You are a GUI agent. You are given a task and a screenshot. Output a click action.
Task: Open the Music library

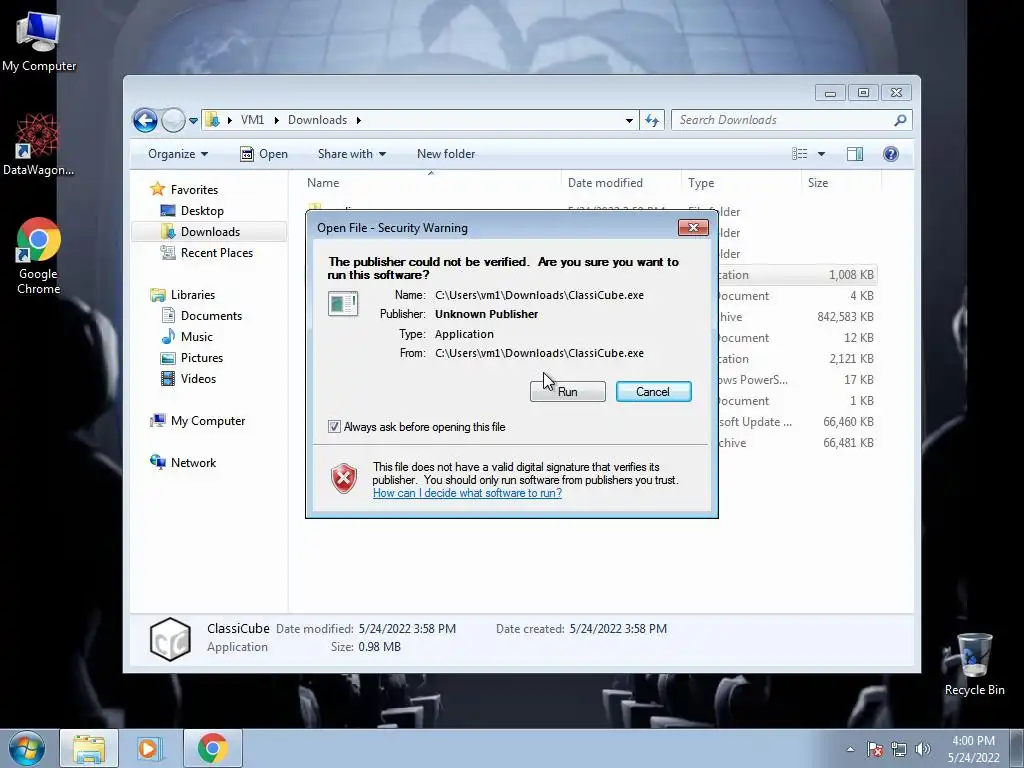pos(197,337)
